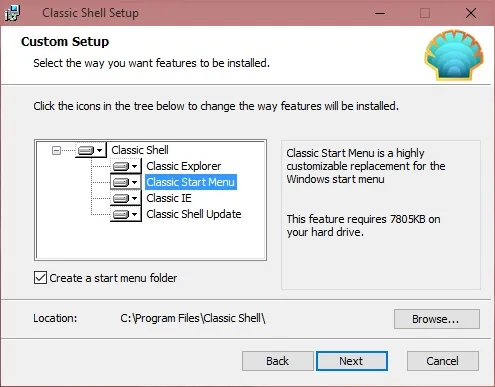Select Classic Shell Update in feature tree

point(194,214)
